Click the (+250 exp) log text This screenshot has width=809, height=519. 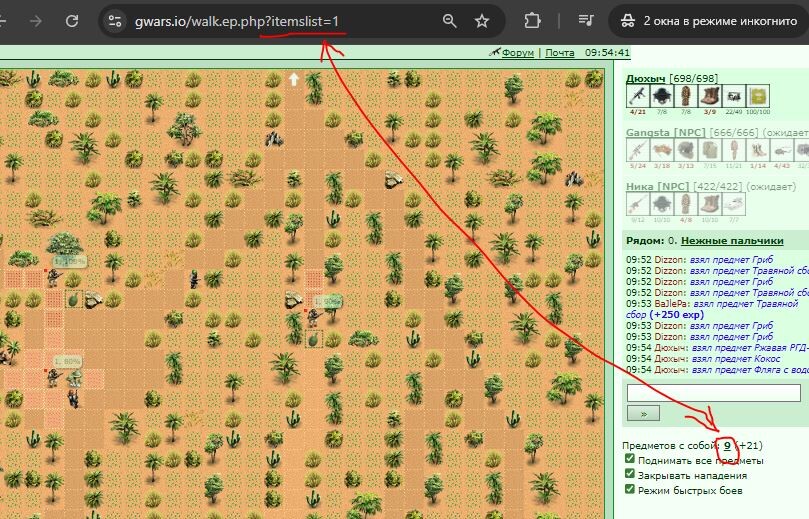pyautogui.click(x=676, y=315)
